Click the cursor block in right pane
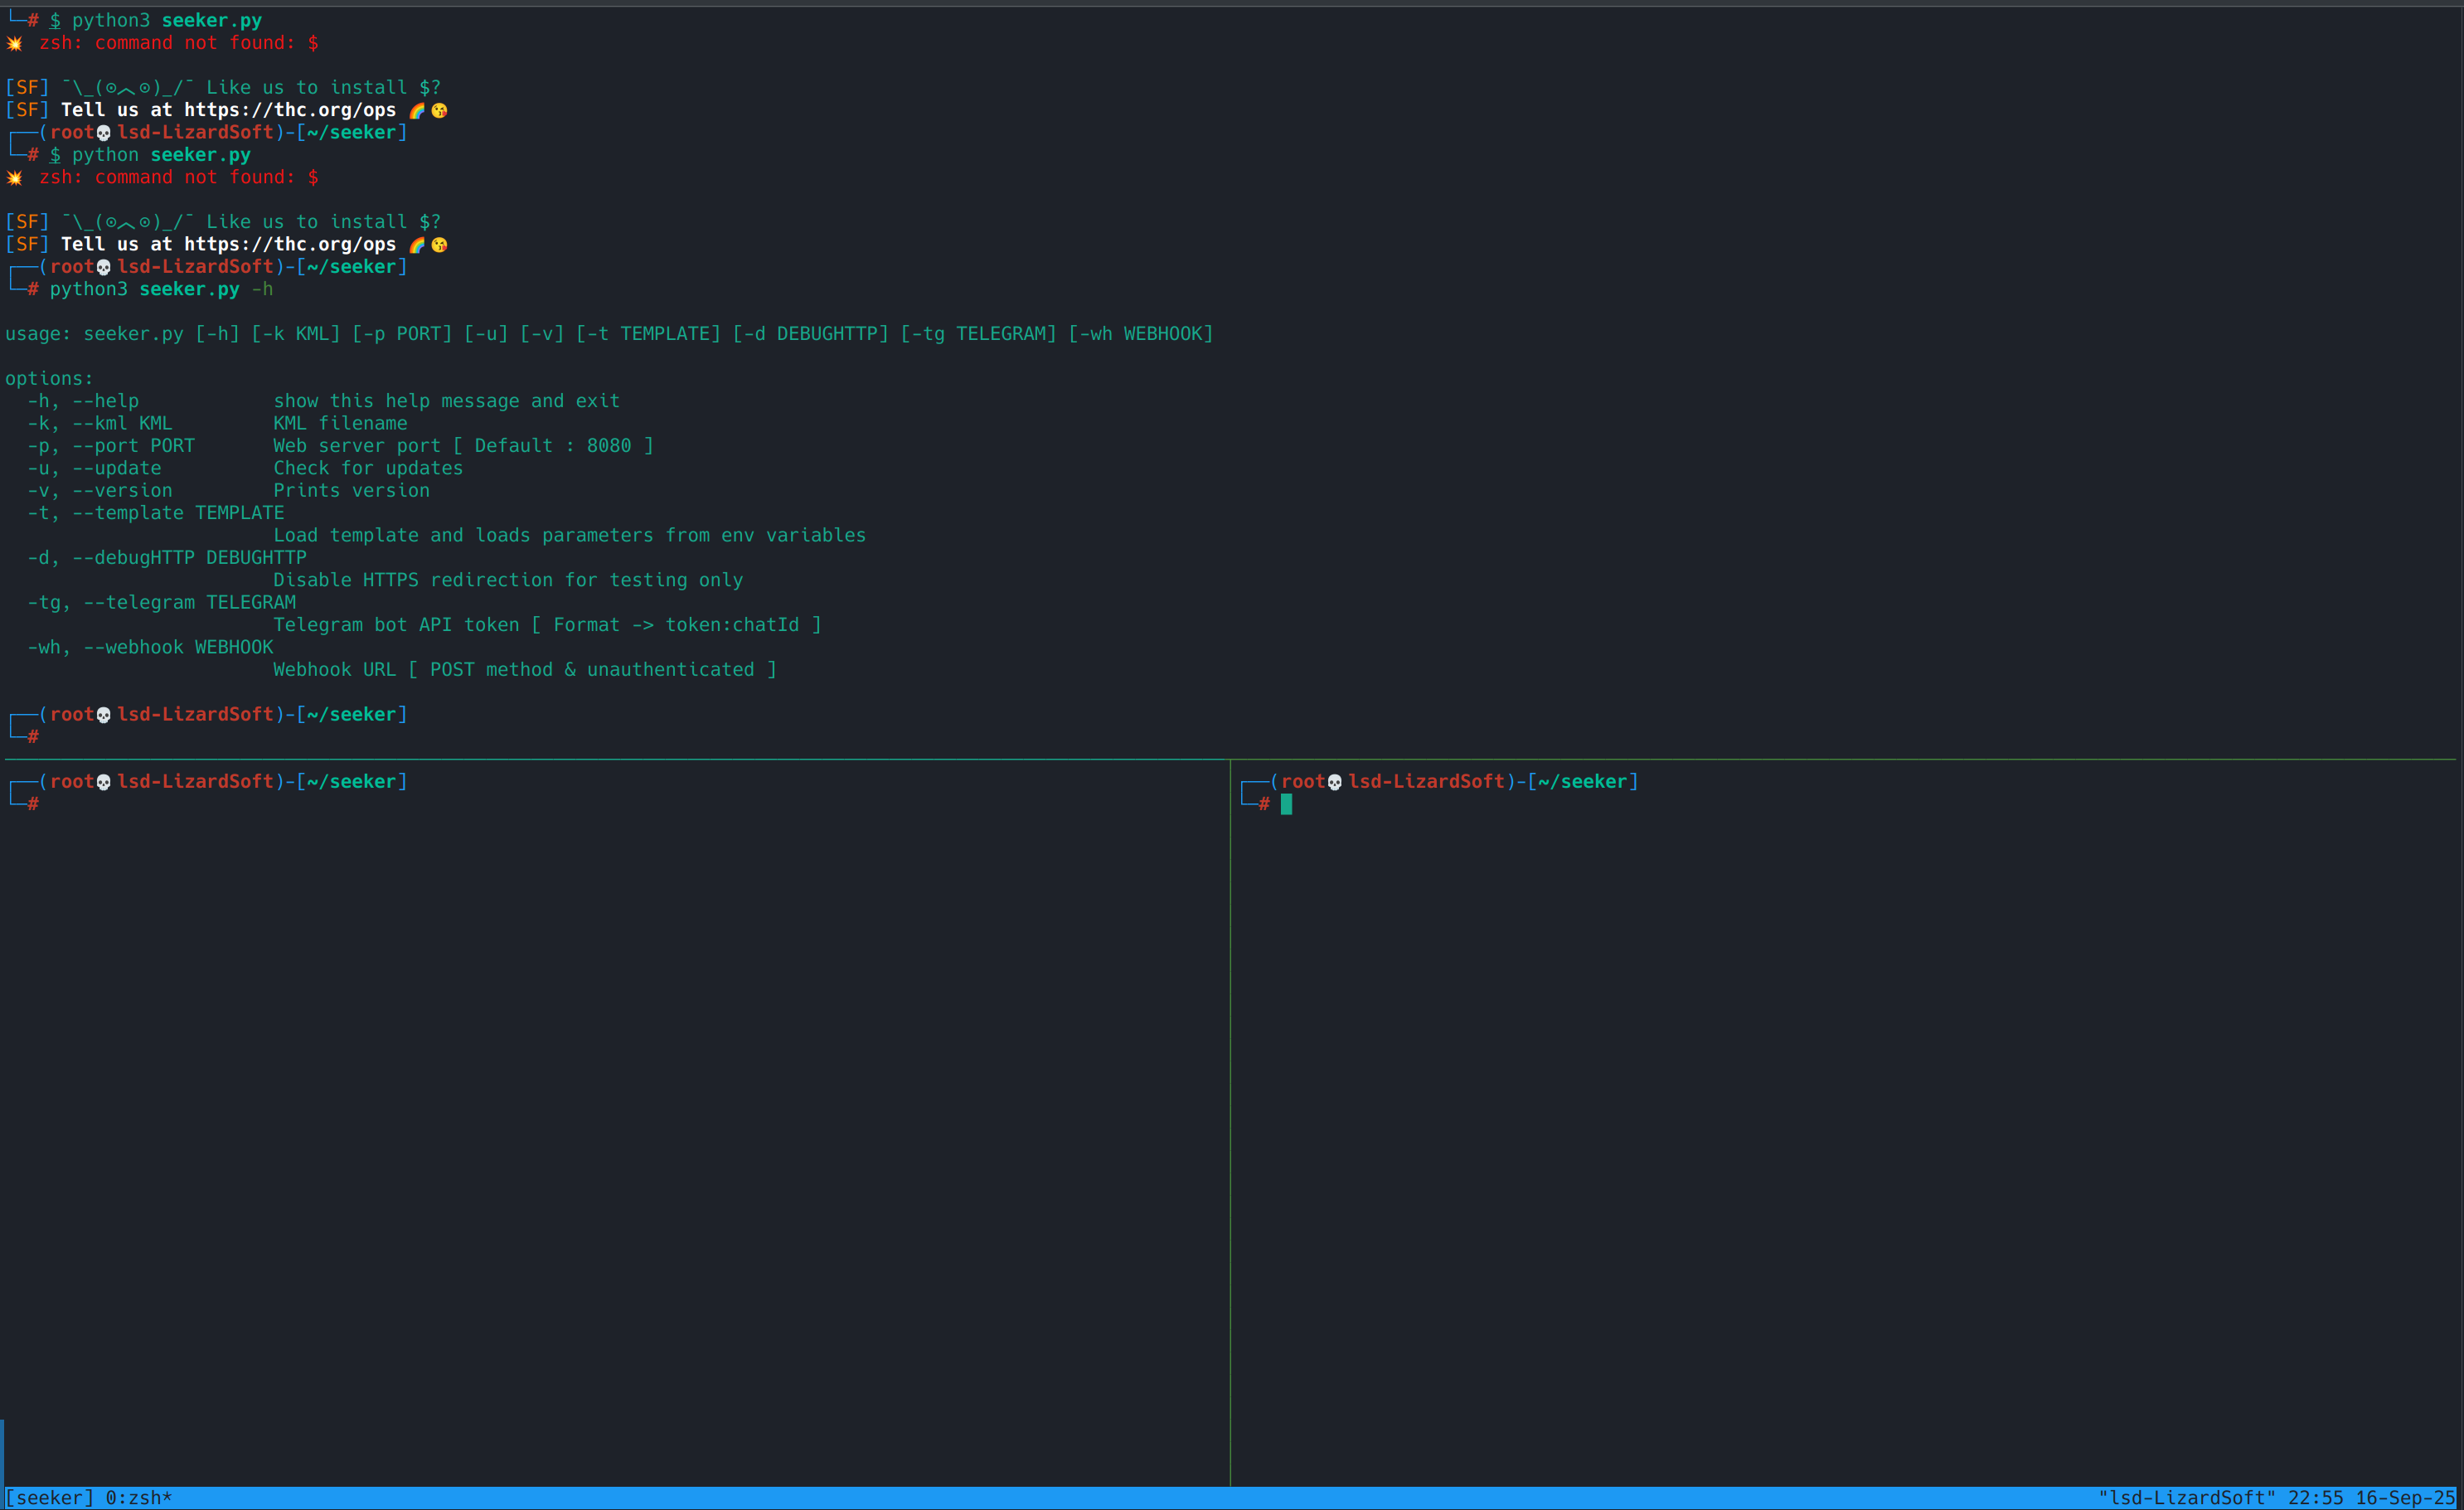2464x1510 pixels. click(1286, 804)
